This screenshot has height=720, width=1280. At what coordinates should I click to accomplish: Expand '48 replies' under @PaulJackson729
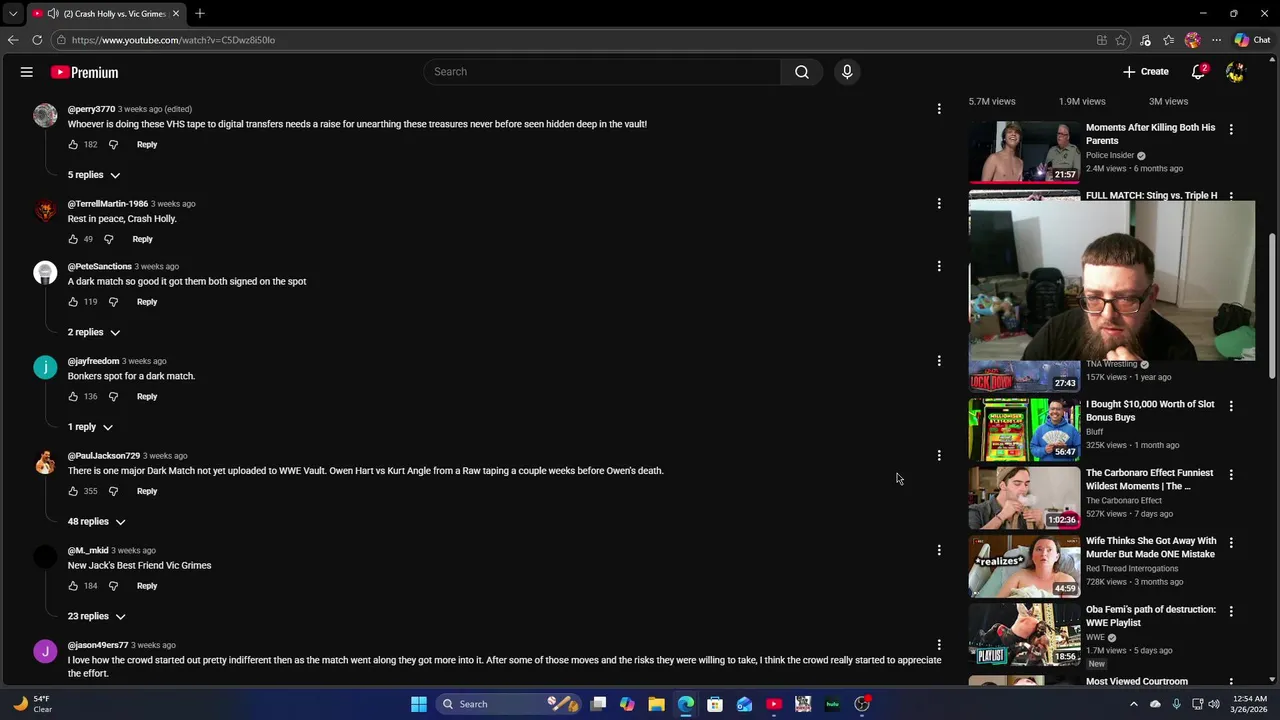97,522
